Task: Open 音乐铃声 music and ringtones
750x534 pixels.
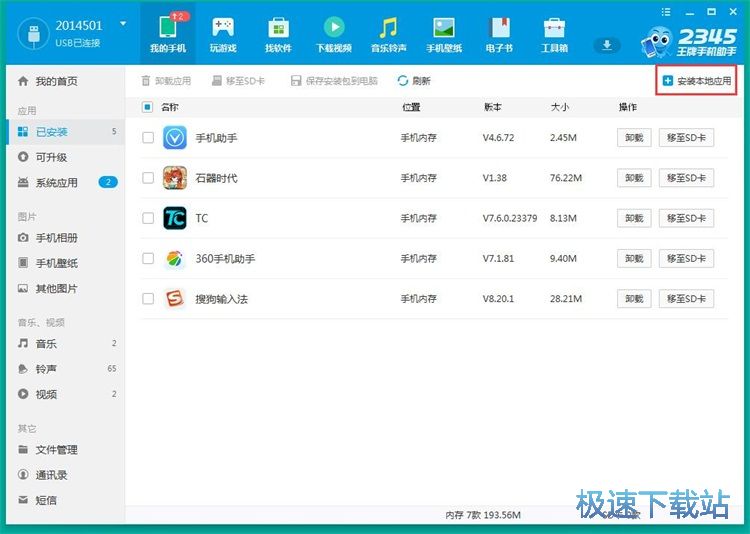Action: click(388, 34)
